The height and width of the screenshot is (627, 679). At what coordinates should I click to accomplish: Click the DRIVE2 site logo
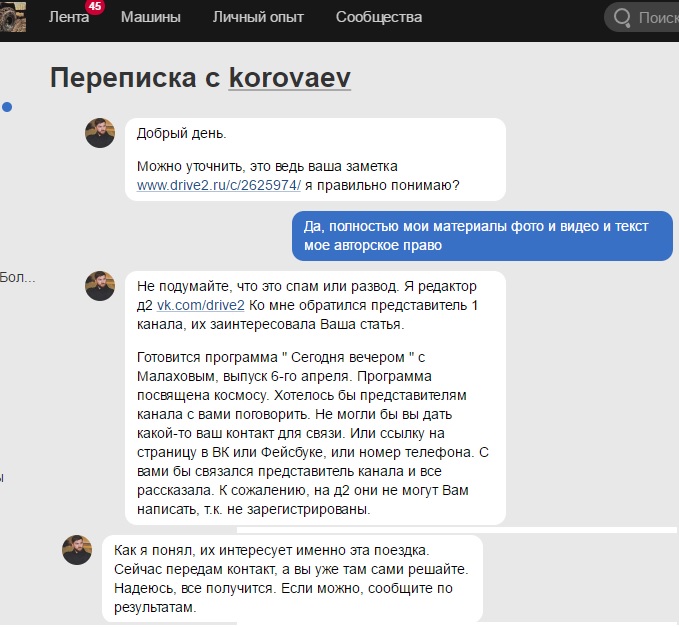click(x=12, y=17)
